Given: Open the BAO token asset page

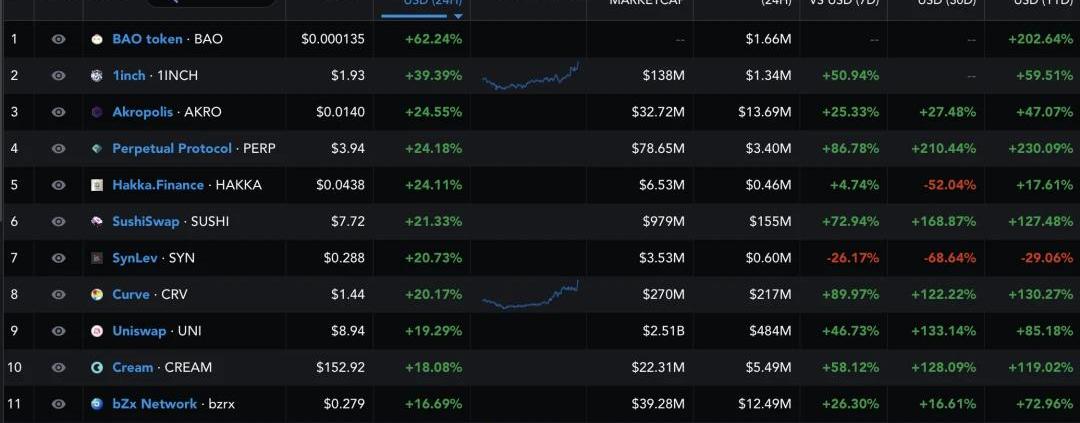Looking at the screenshot, I should coord(147,39).
